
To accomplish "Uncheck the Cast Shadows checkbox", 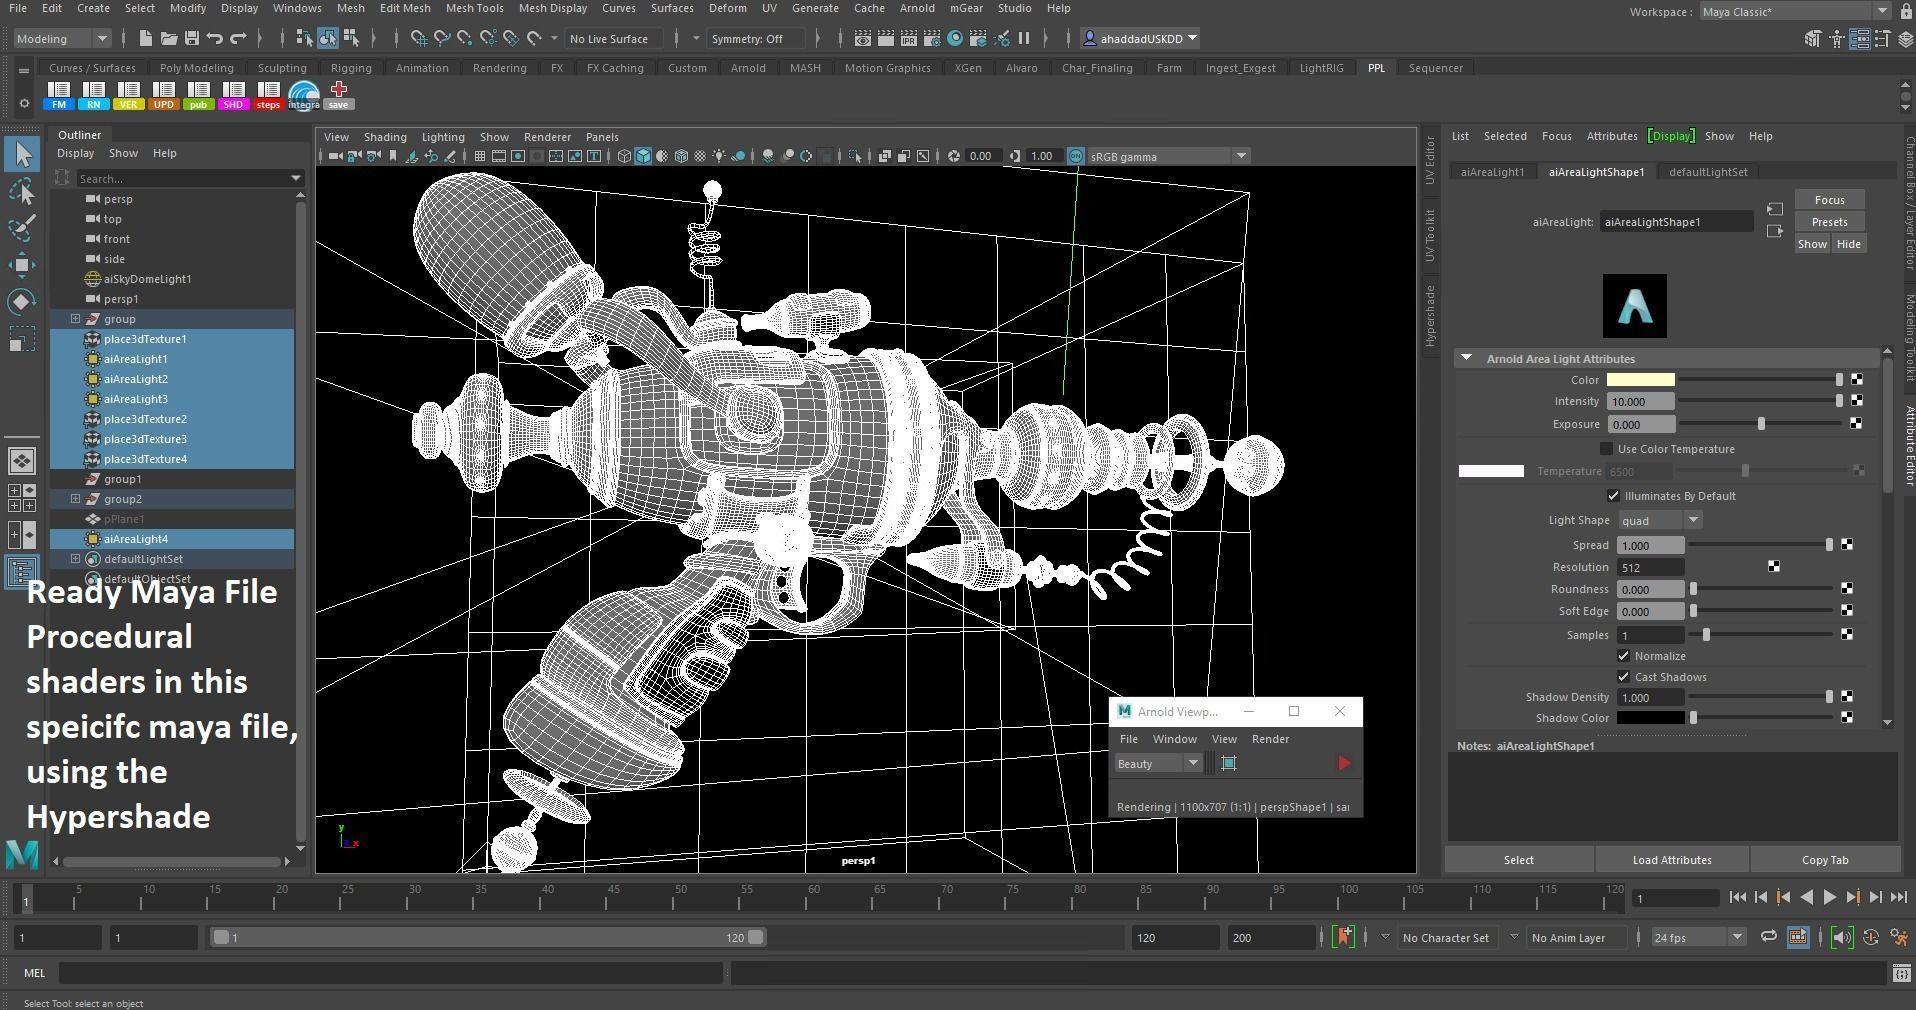I will [x=1623, y=677].
